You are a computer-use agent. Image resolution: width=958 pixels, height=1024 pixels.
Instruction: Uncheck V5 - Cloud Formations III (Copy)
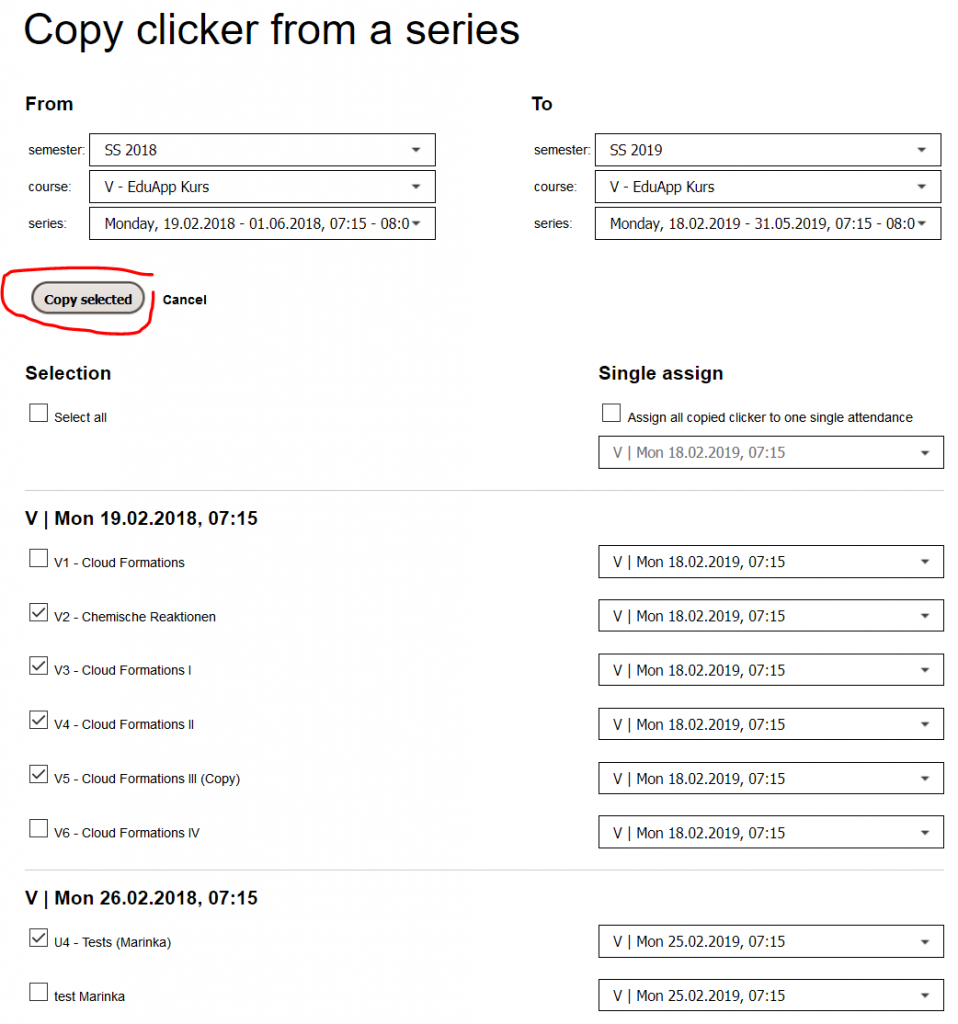pos(39,775)
